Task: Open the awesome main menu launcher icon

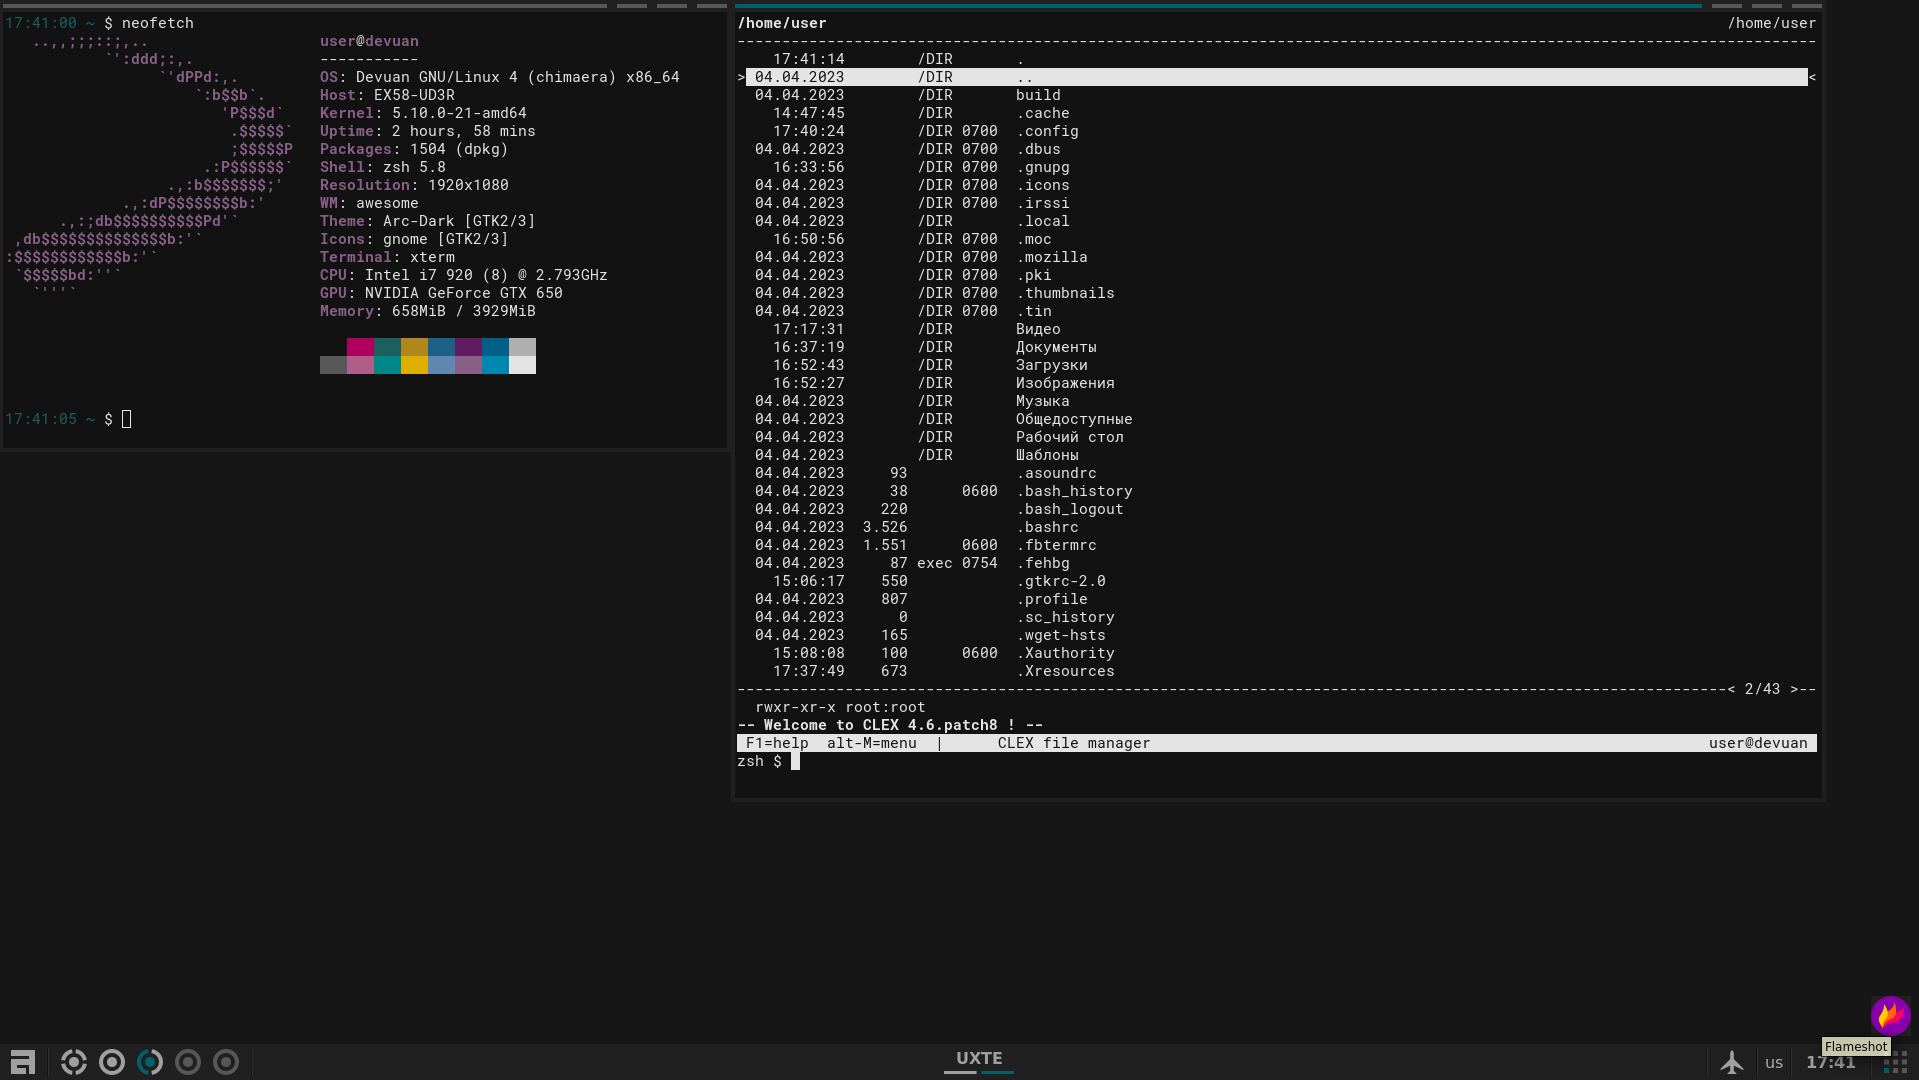Action: [23, 1062]
